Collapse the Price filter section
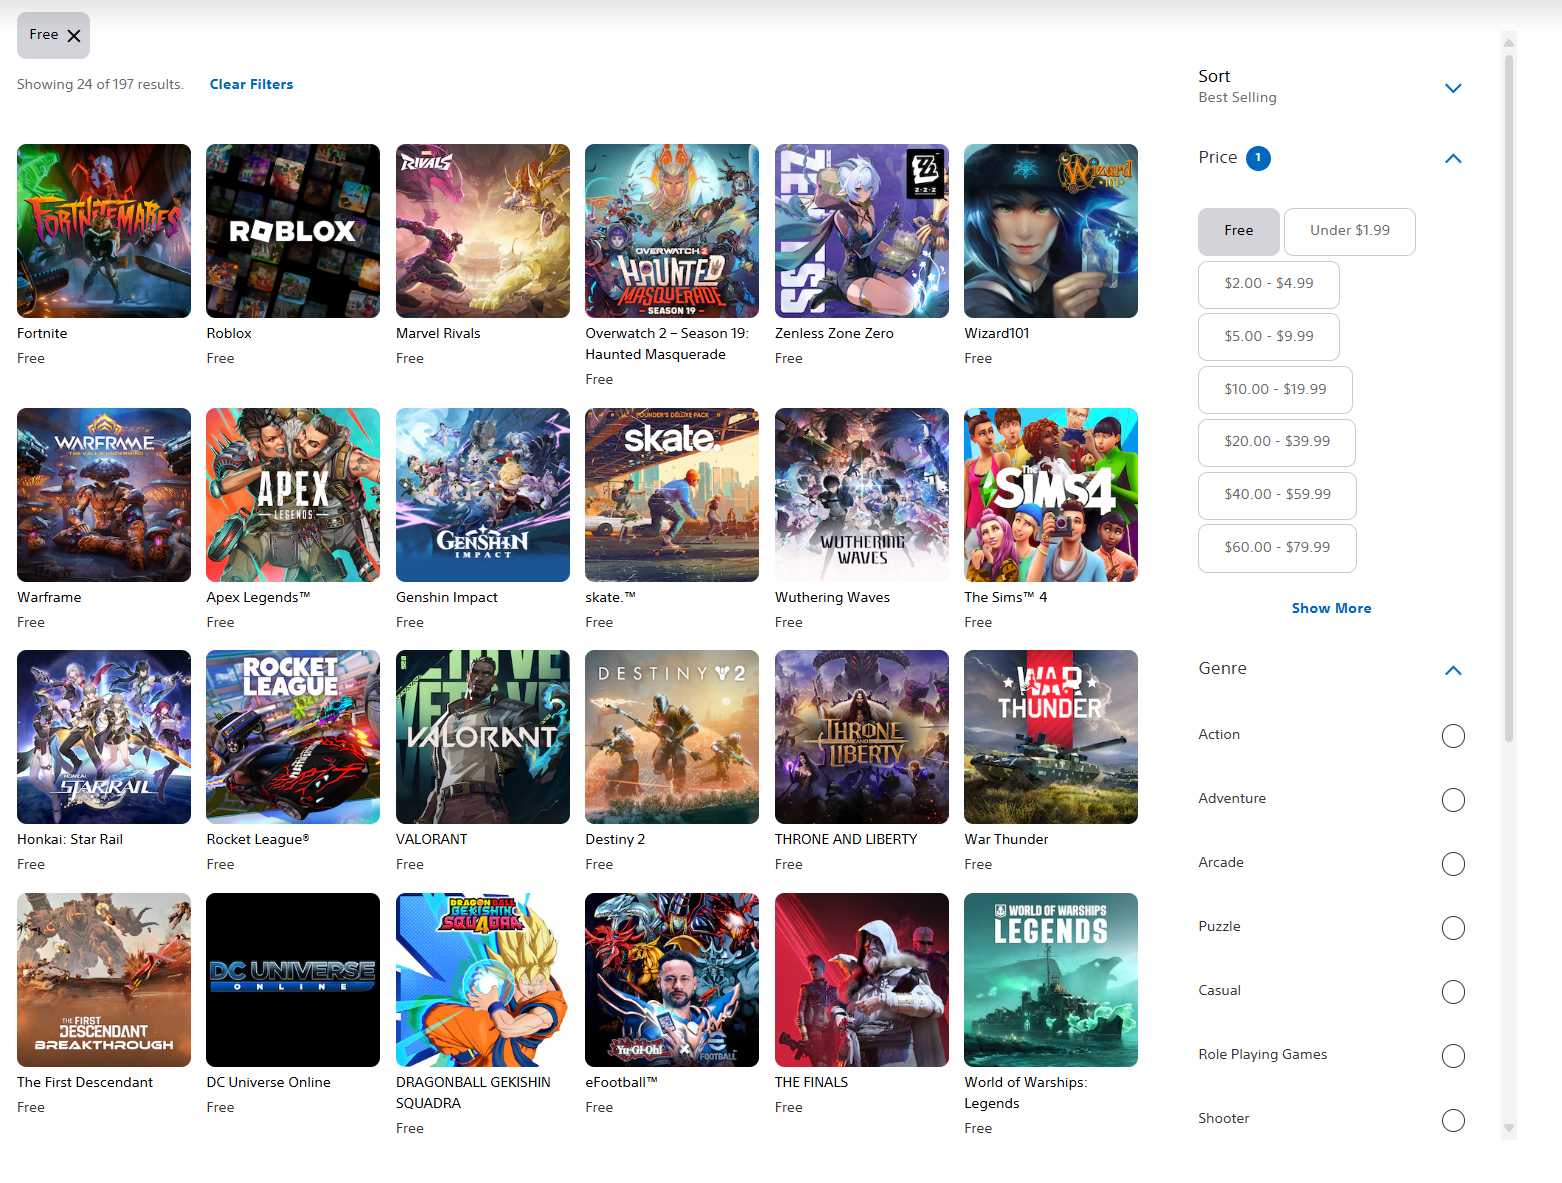Image resolution: width=1562 pixels, height=1183 pixels. click(1453, 158)
